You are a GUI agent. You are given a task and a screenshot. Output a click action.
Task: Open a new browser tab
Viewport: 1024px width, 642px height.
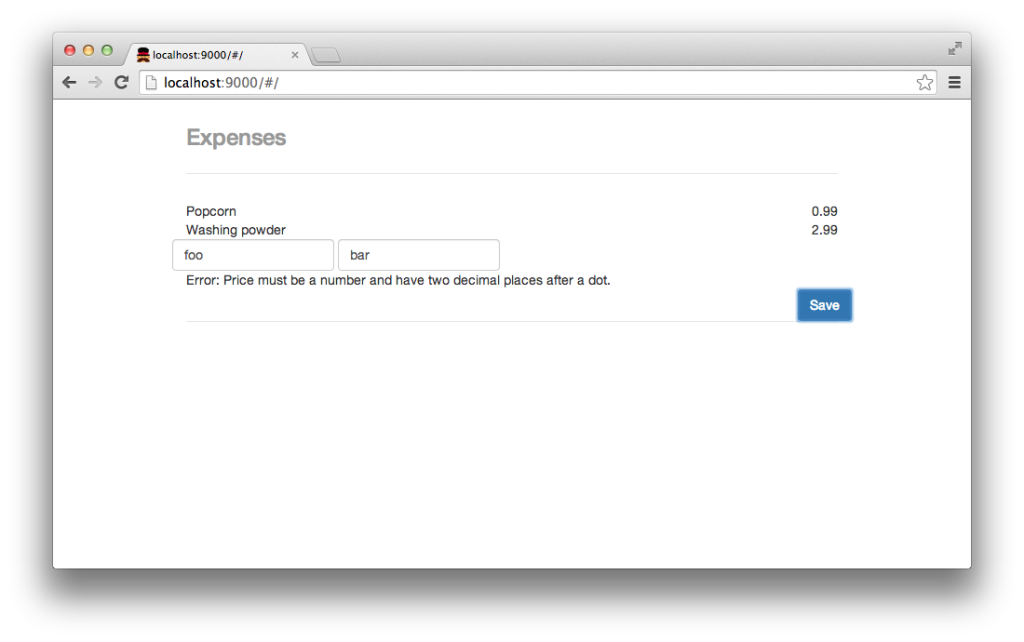(326, 55)
